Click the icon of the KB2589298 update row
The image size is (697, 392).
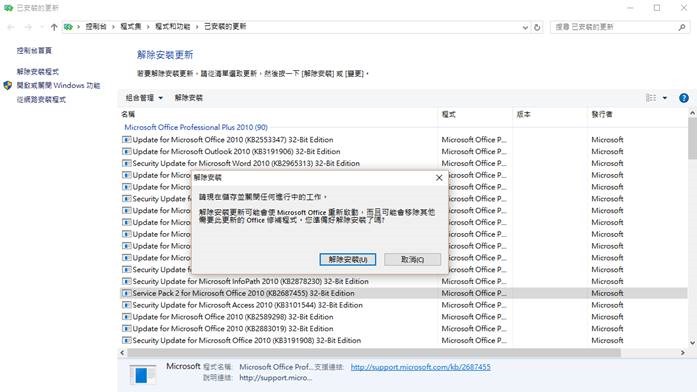(127, 317)
